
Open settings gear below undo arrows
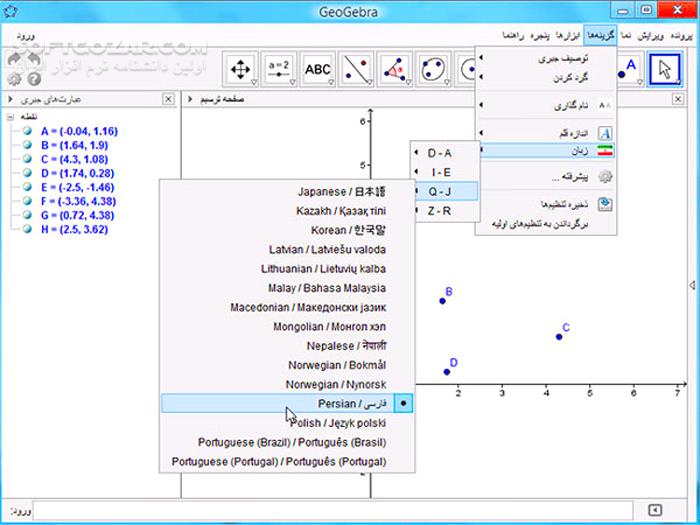tap(15, 79)
